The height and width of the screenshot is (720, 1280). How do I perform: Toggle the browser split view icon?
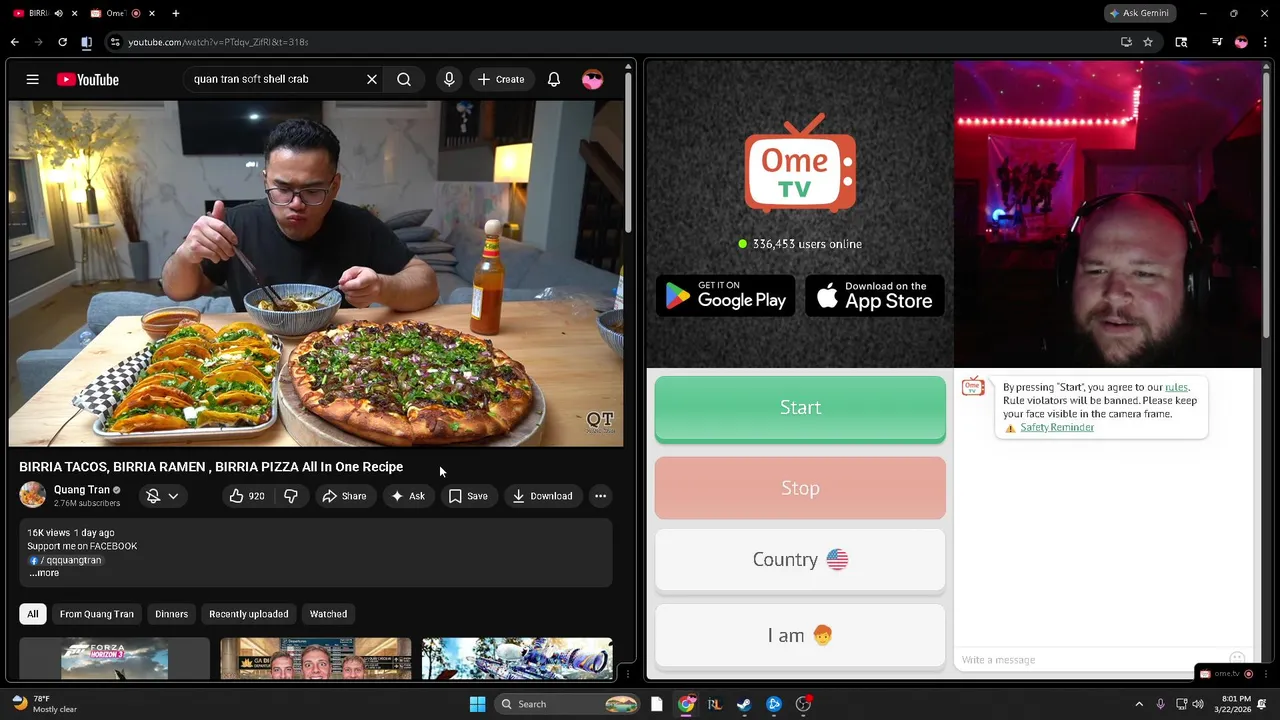click(x=86, y=42)
